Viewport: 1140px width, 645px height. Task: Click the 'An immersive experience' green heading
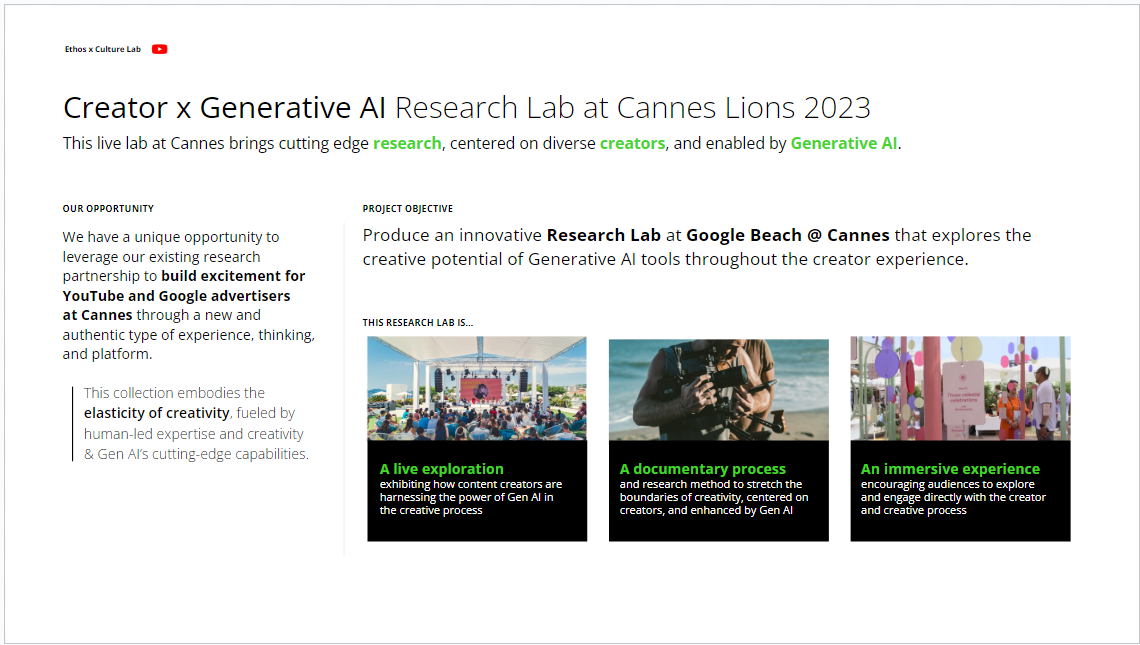950,469
